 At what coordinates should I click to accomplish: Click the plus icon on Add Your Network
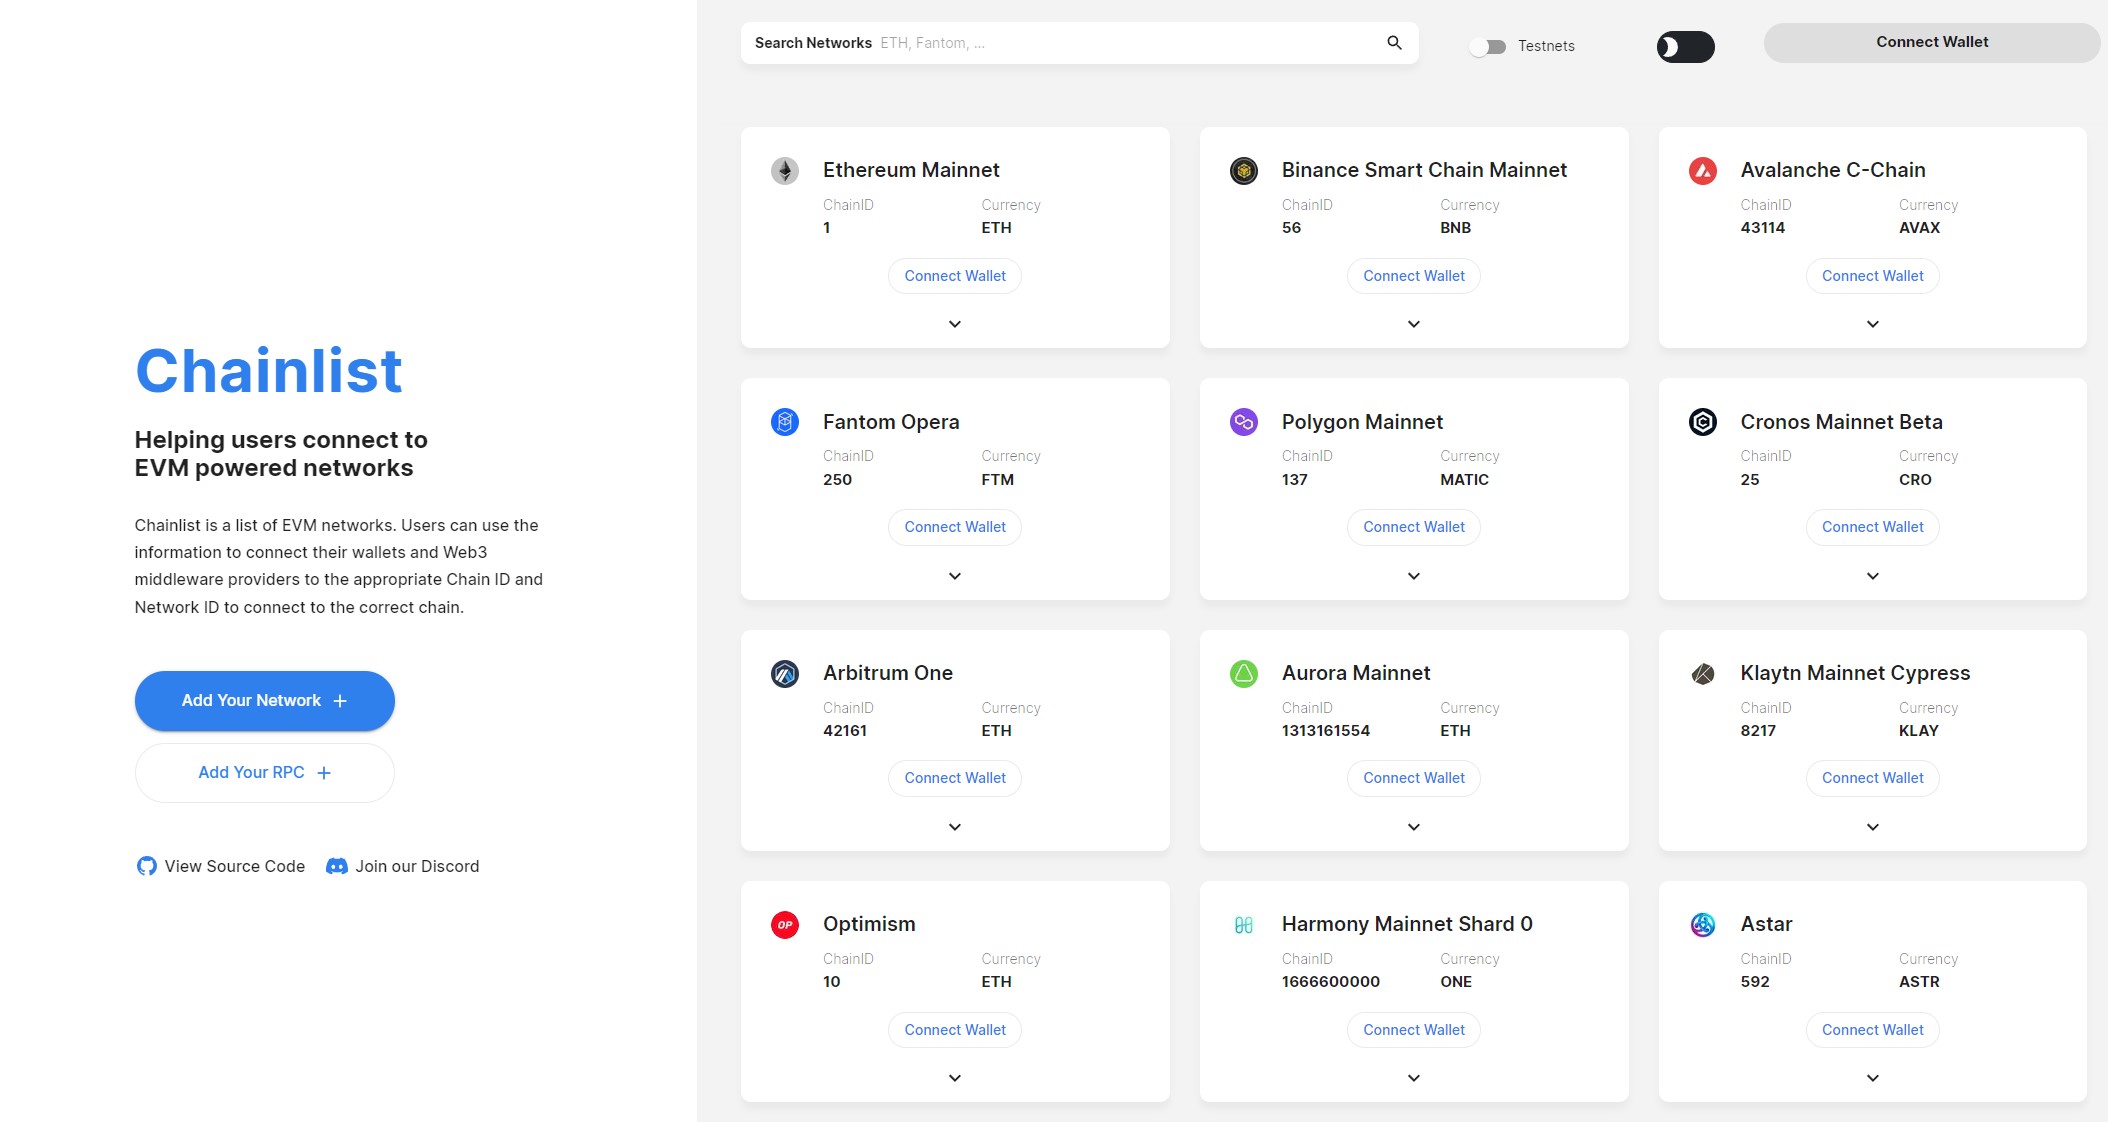click(340, 701)
